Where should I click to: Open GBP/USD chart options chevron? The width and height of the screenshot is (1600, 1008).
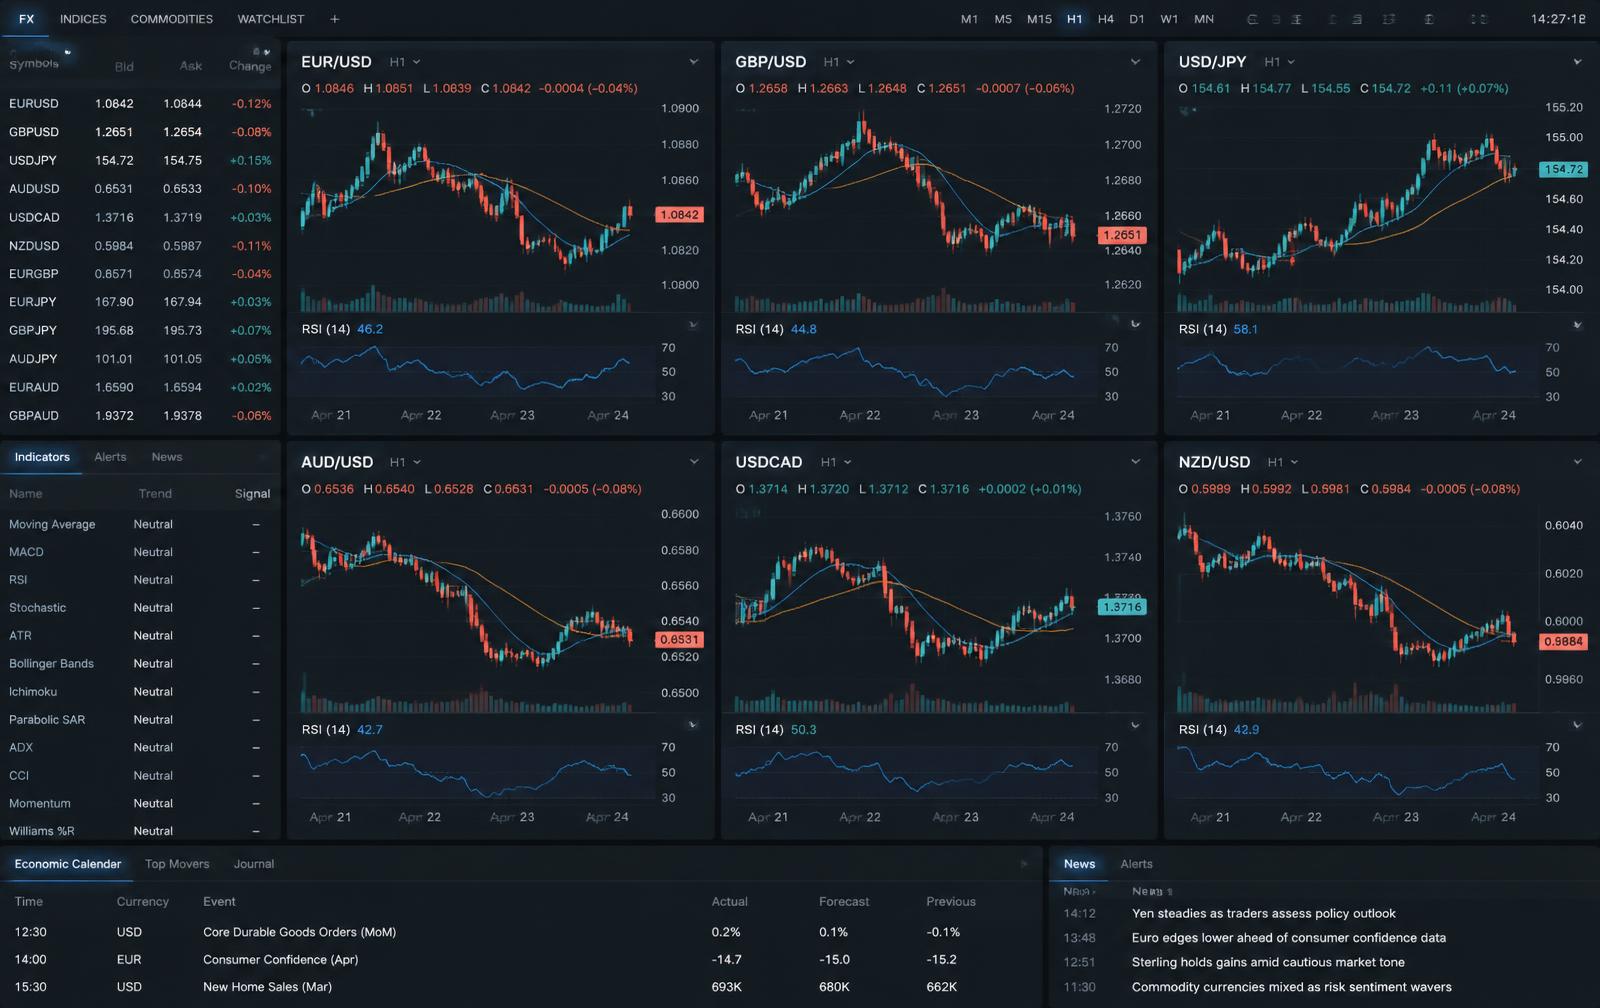[x=1135, y=62]
